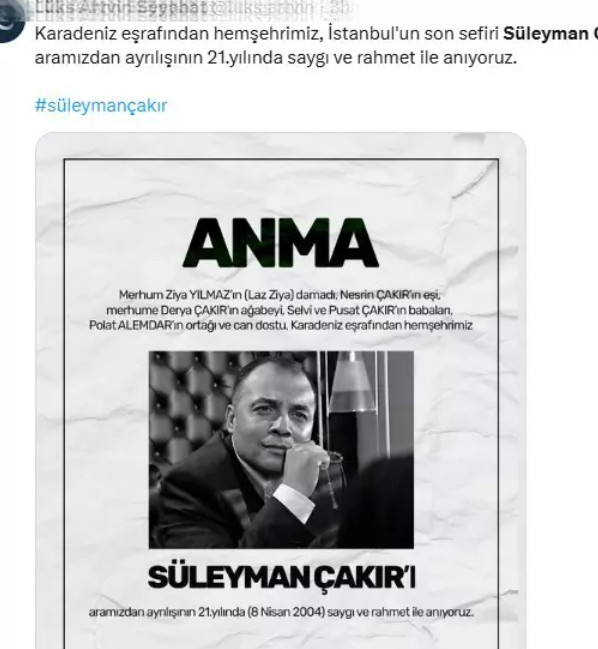Open the tweet author's profile avatar
The width and height of the screenshot is (598, 649).
(x=9, y=23)
